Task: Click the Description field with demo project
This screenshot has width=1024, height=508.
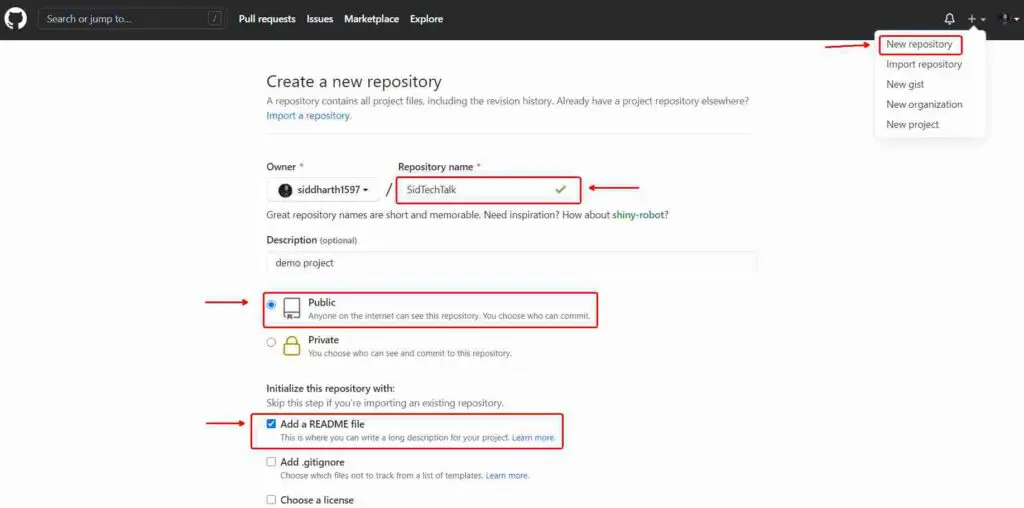Action: coord(512,263)
